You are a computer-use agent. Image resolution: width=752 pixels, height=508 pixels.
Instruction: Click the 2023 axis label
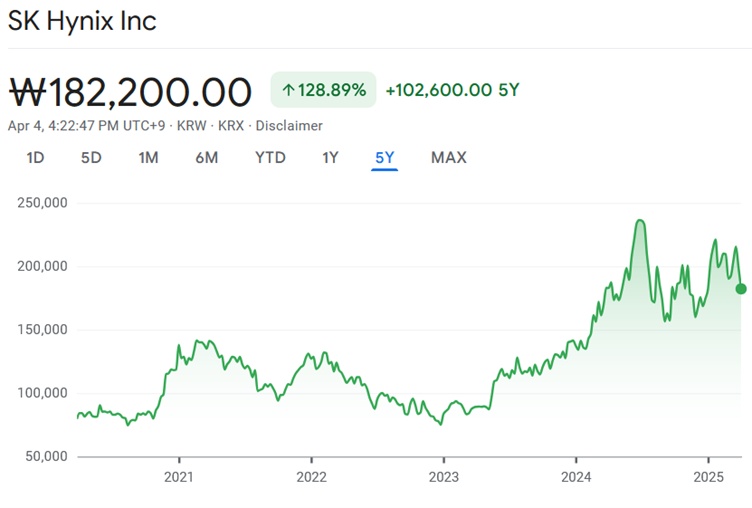coord(444,477)
